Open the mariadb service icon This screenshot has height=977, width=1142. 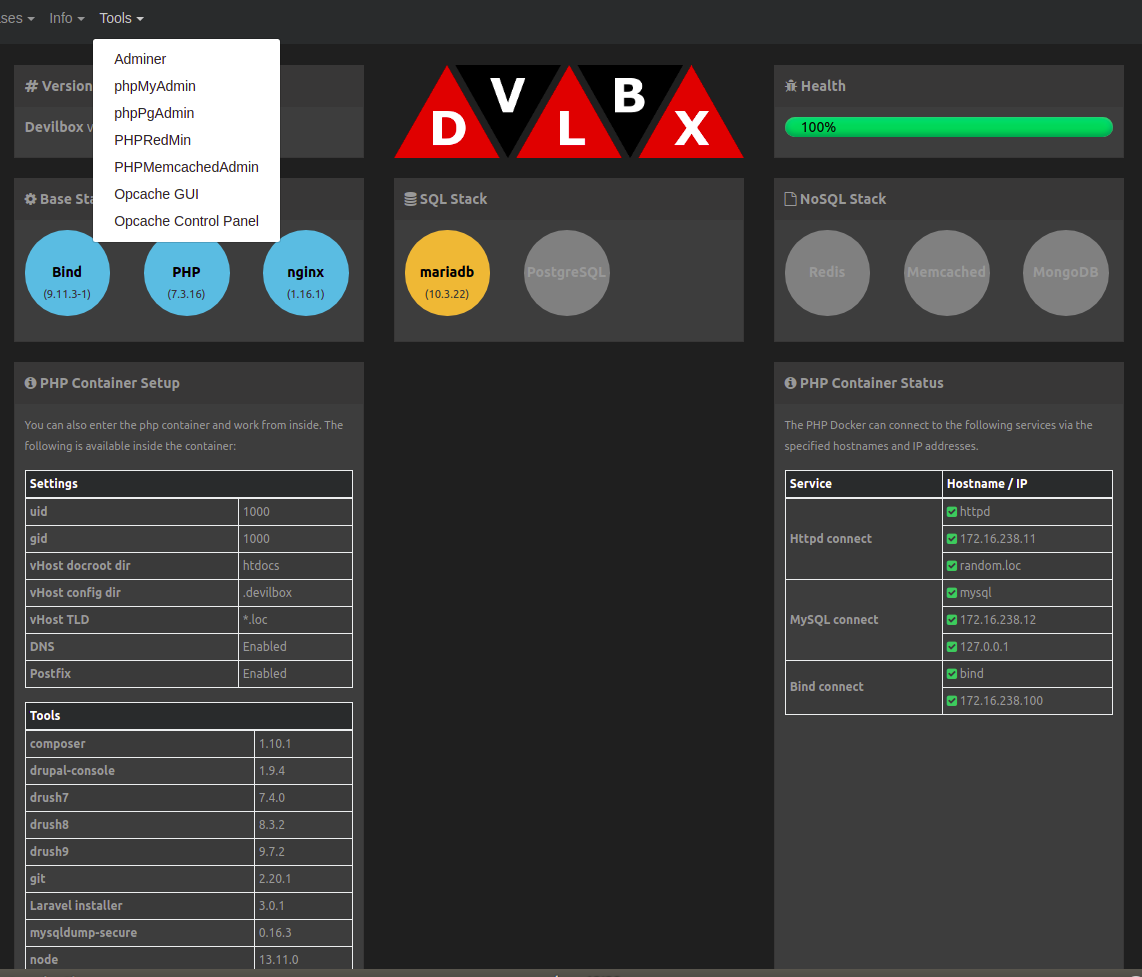[447, 272]
